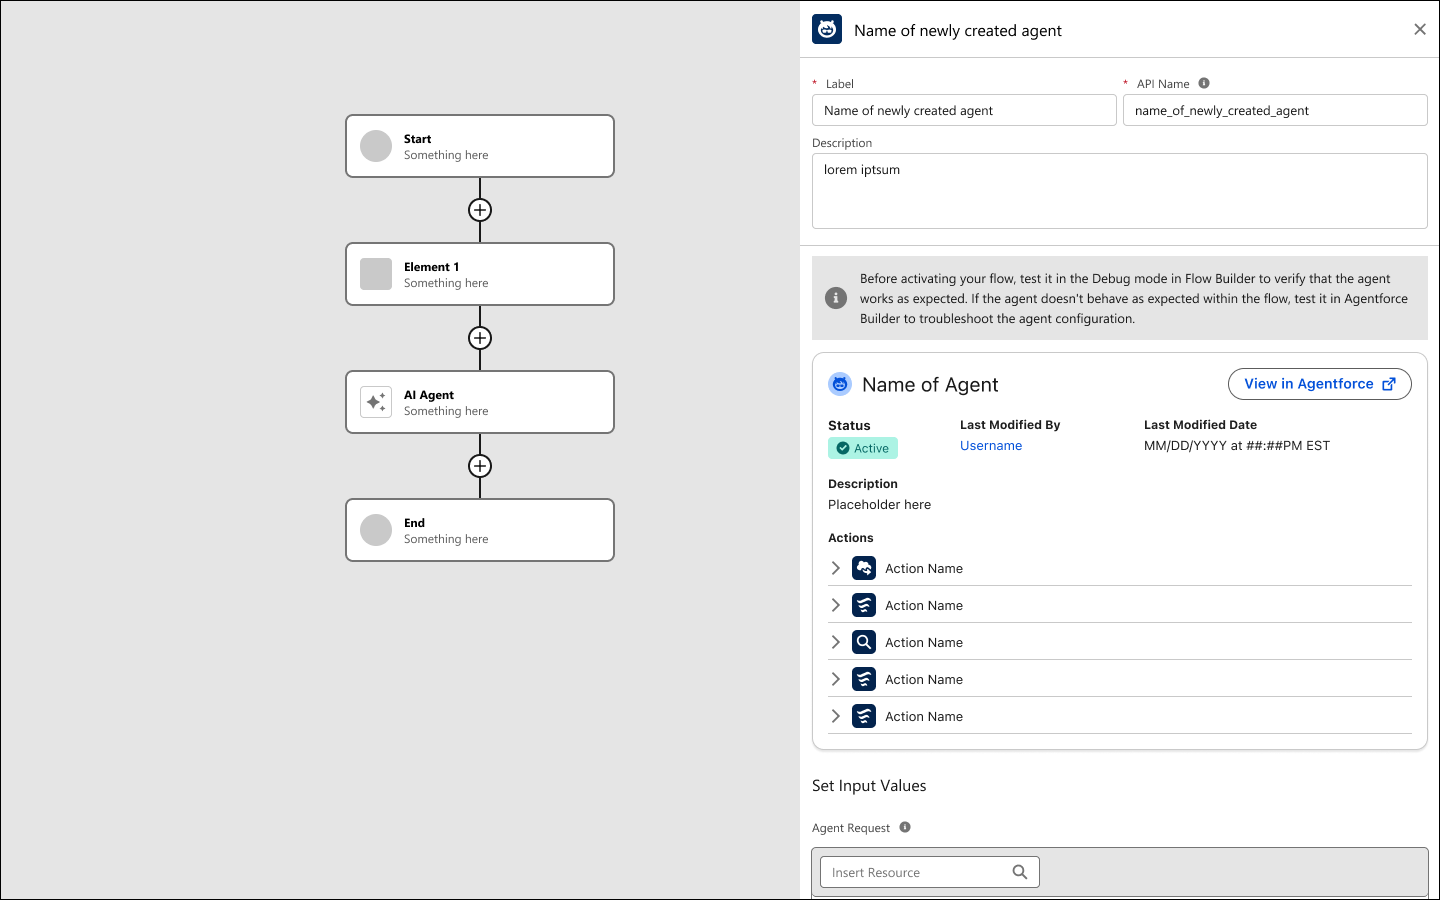The image size is (1440, 900).
Task: Add element between AI Agent and End
Action: 480,466
